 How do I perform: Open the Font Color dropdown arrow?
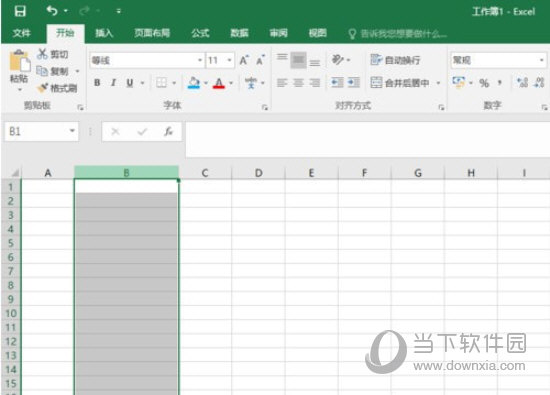coord(231,83)
